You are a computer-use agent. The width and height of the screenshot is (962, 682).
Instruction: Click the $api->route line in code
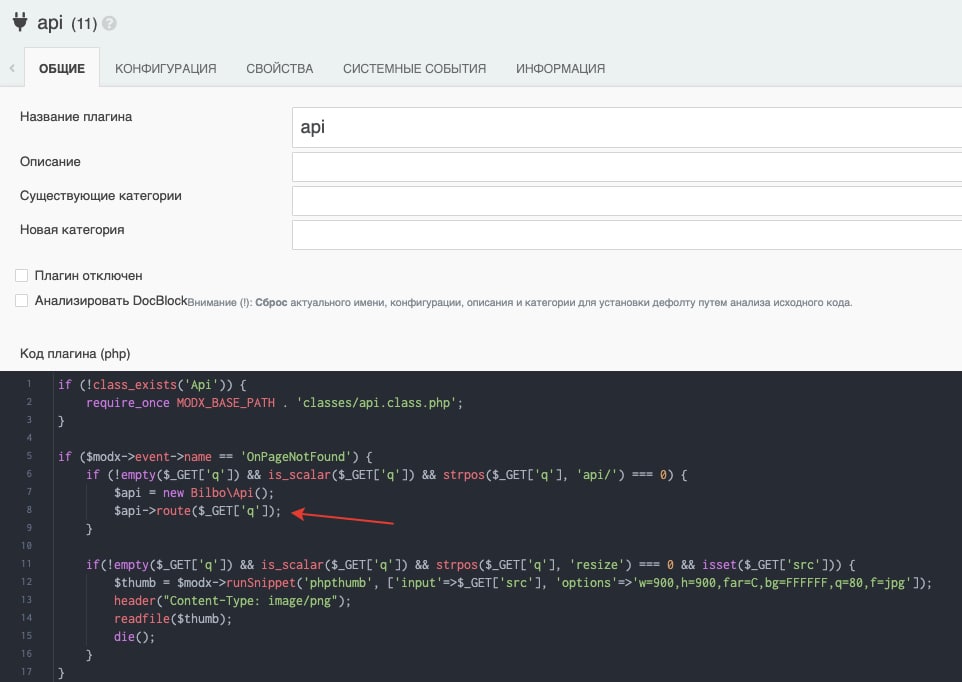click(197, 510)
